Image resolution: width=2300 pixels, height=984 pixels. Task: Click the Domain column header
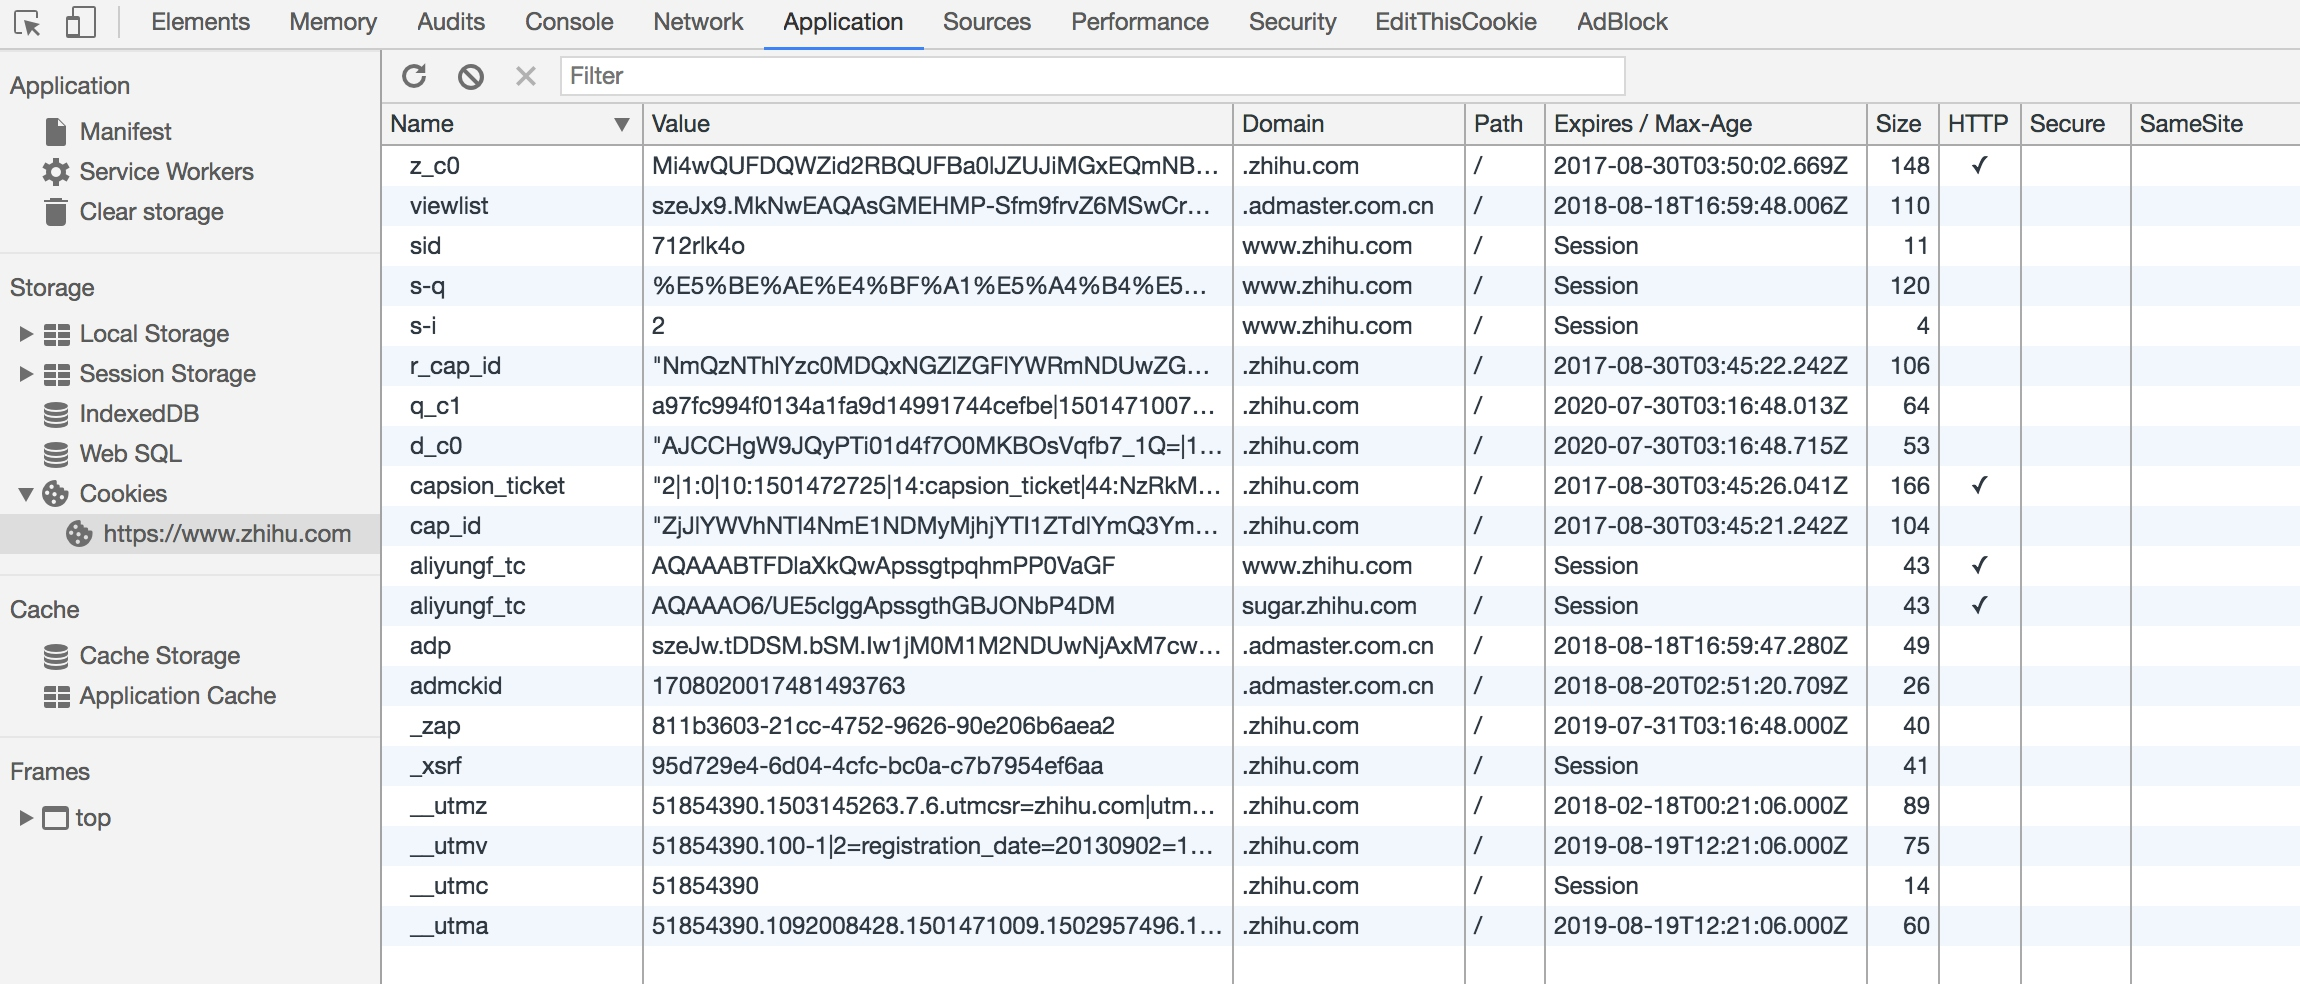point(1348,124)
